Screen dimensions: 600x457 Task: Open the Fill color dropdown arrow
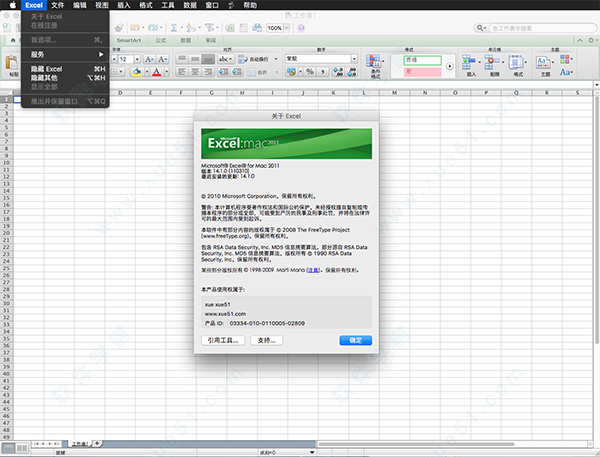[147, 72]
